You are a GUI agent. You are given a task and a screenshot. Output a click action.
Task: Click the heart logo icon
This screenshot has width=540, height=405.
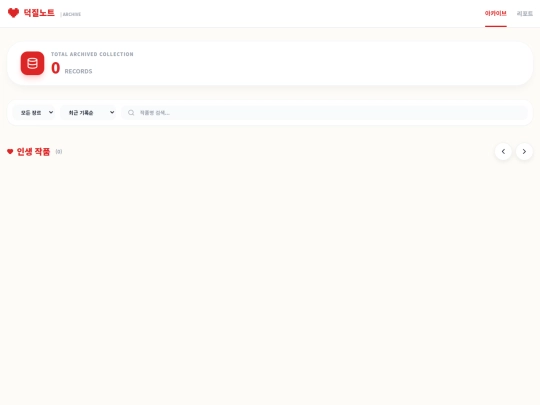(13, 13)
